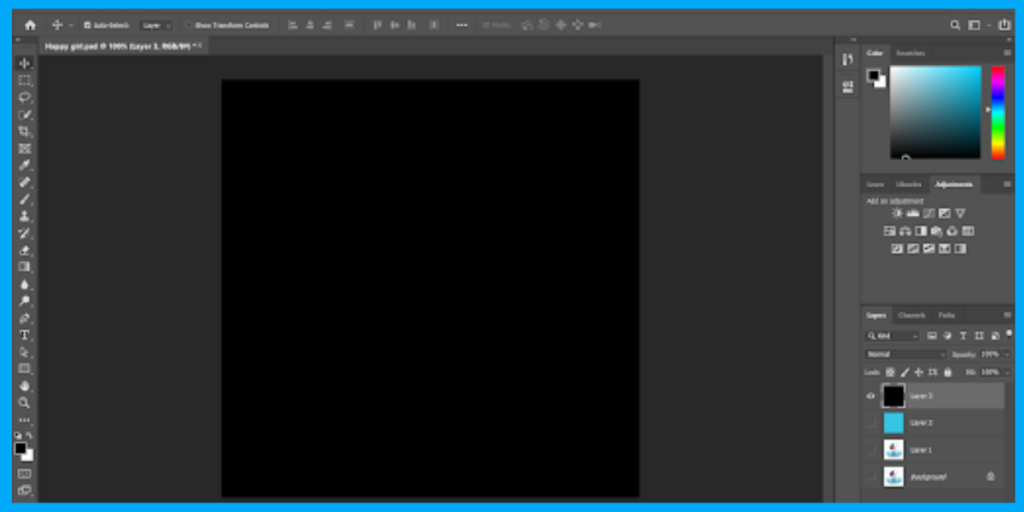Select the Gradient tool

click(24, 267)
